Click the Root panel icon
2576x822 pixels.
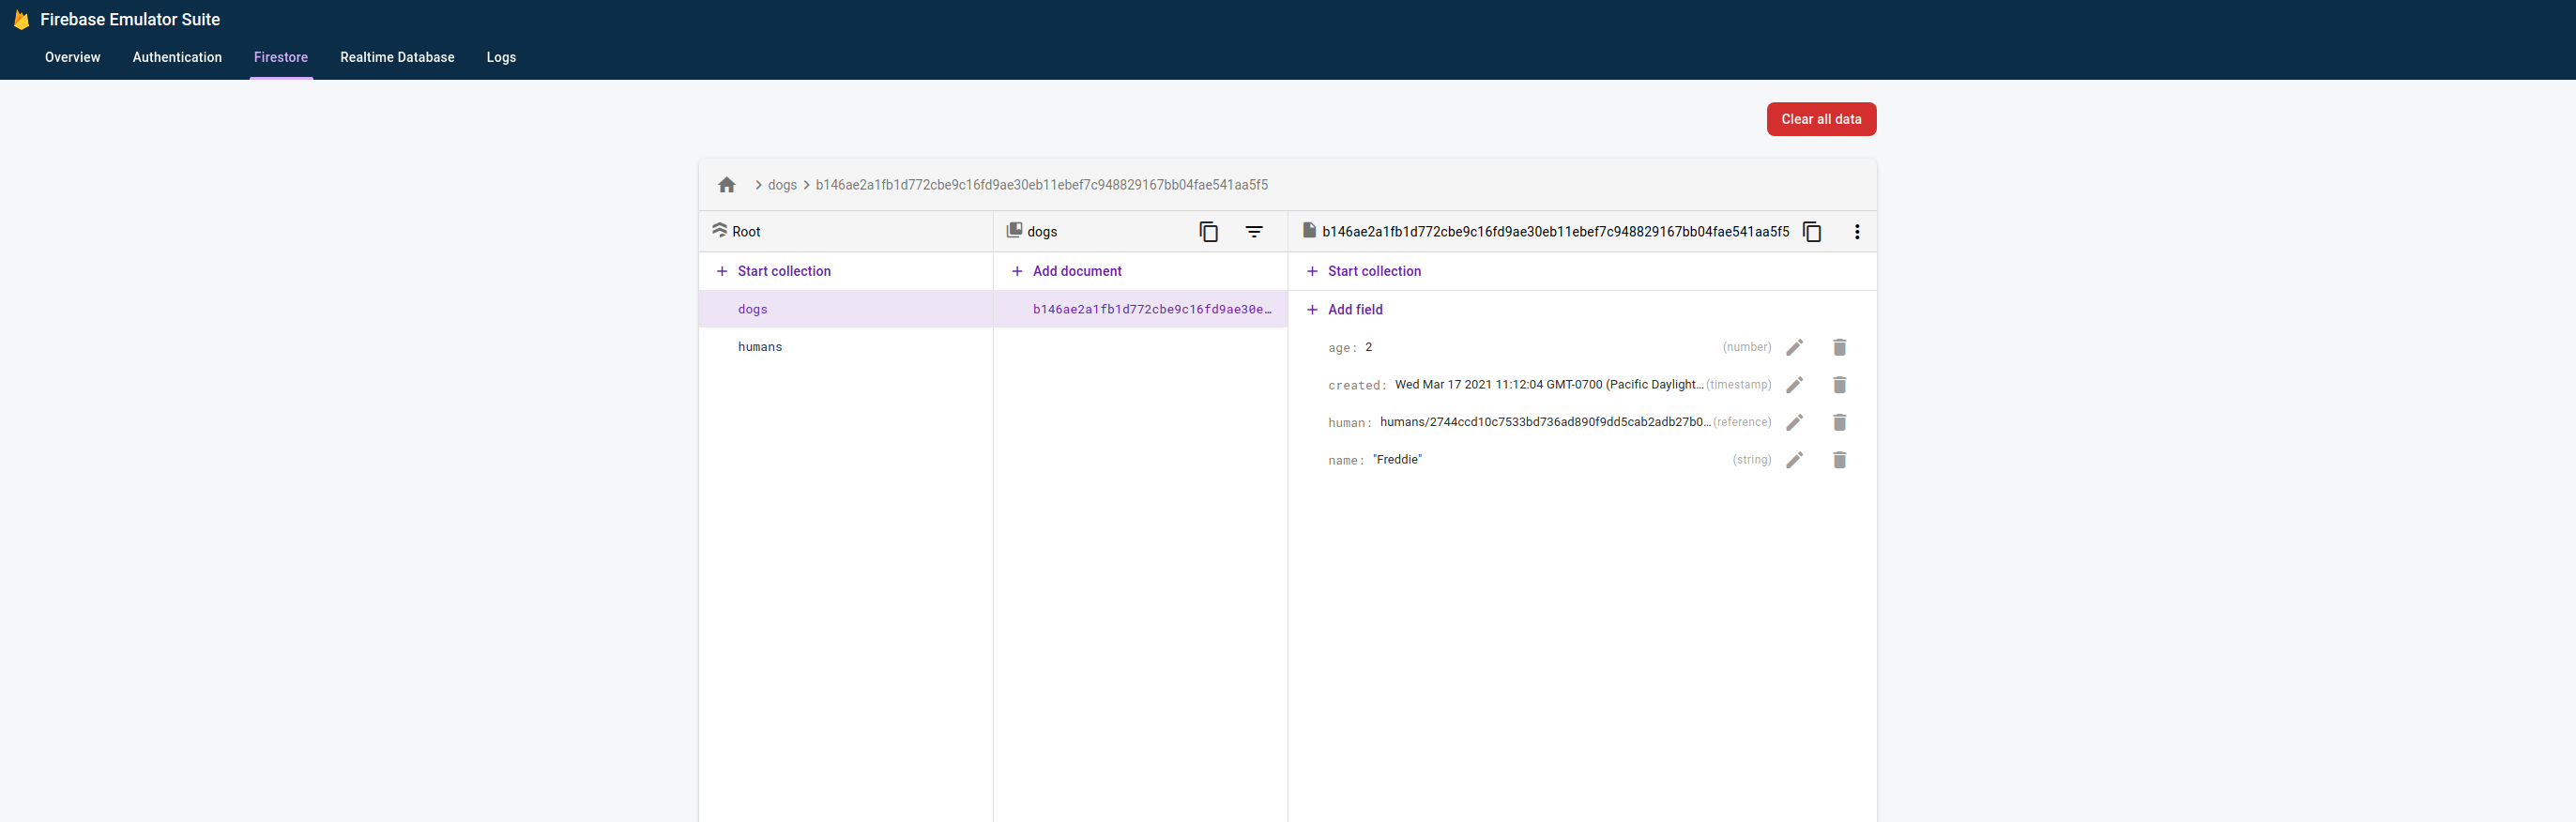coord(719,231)
